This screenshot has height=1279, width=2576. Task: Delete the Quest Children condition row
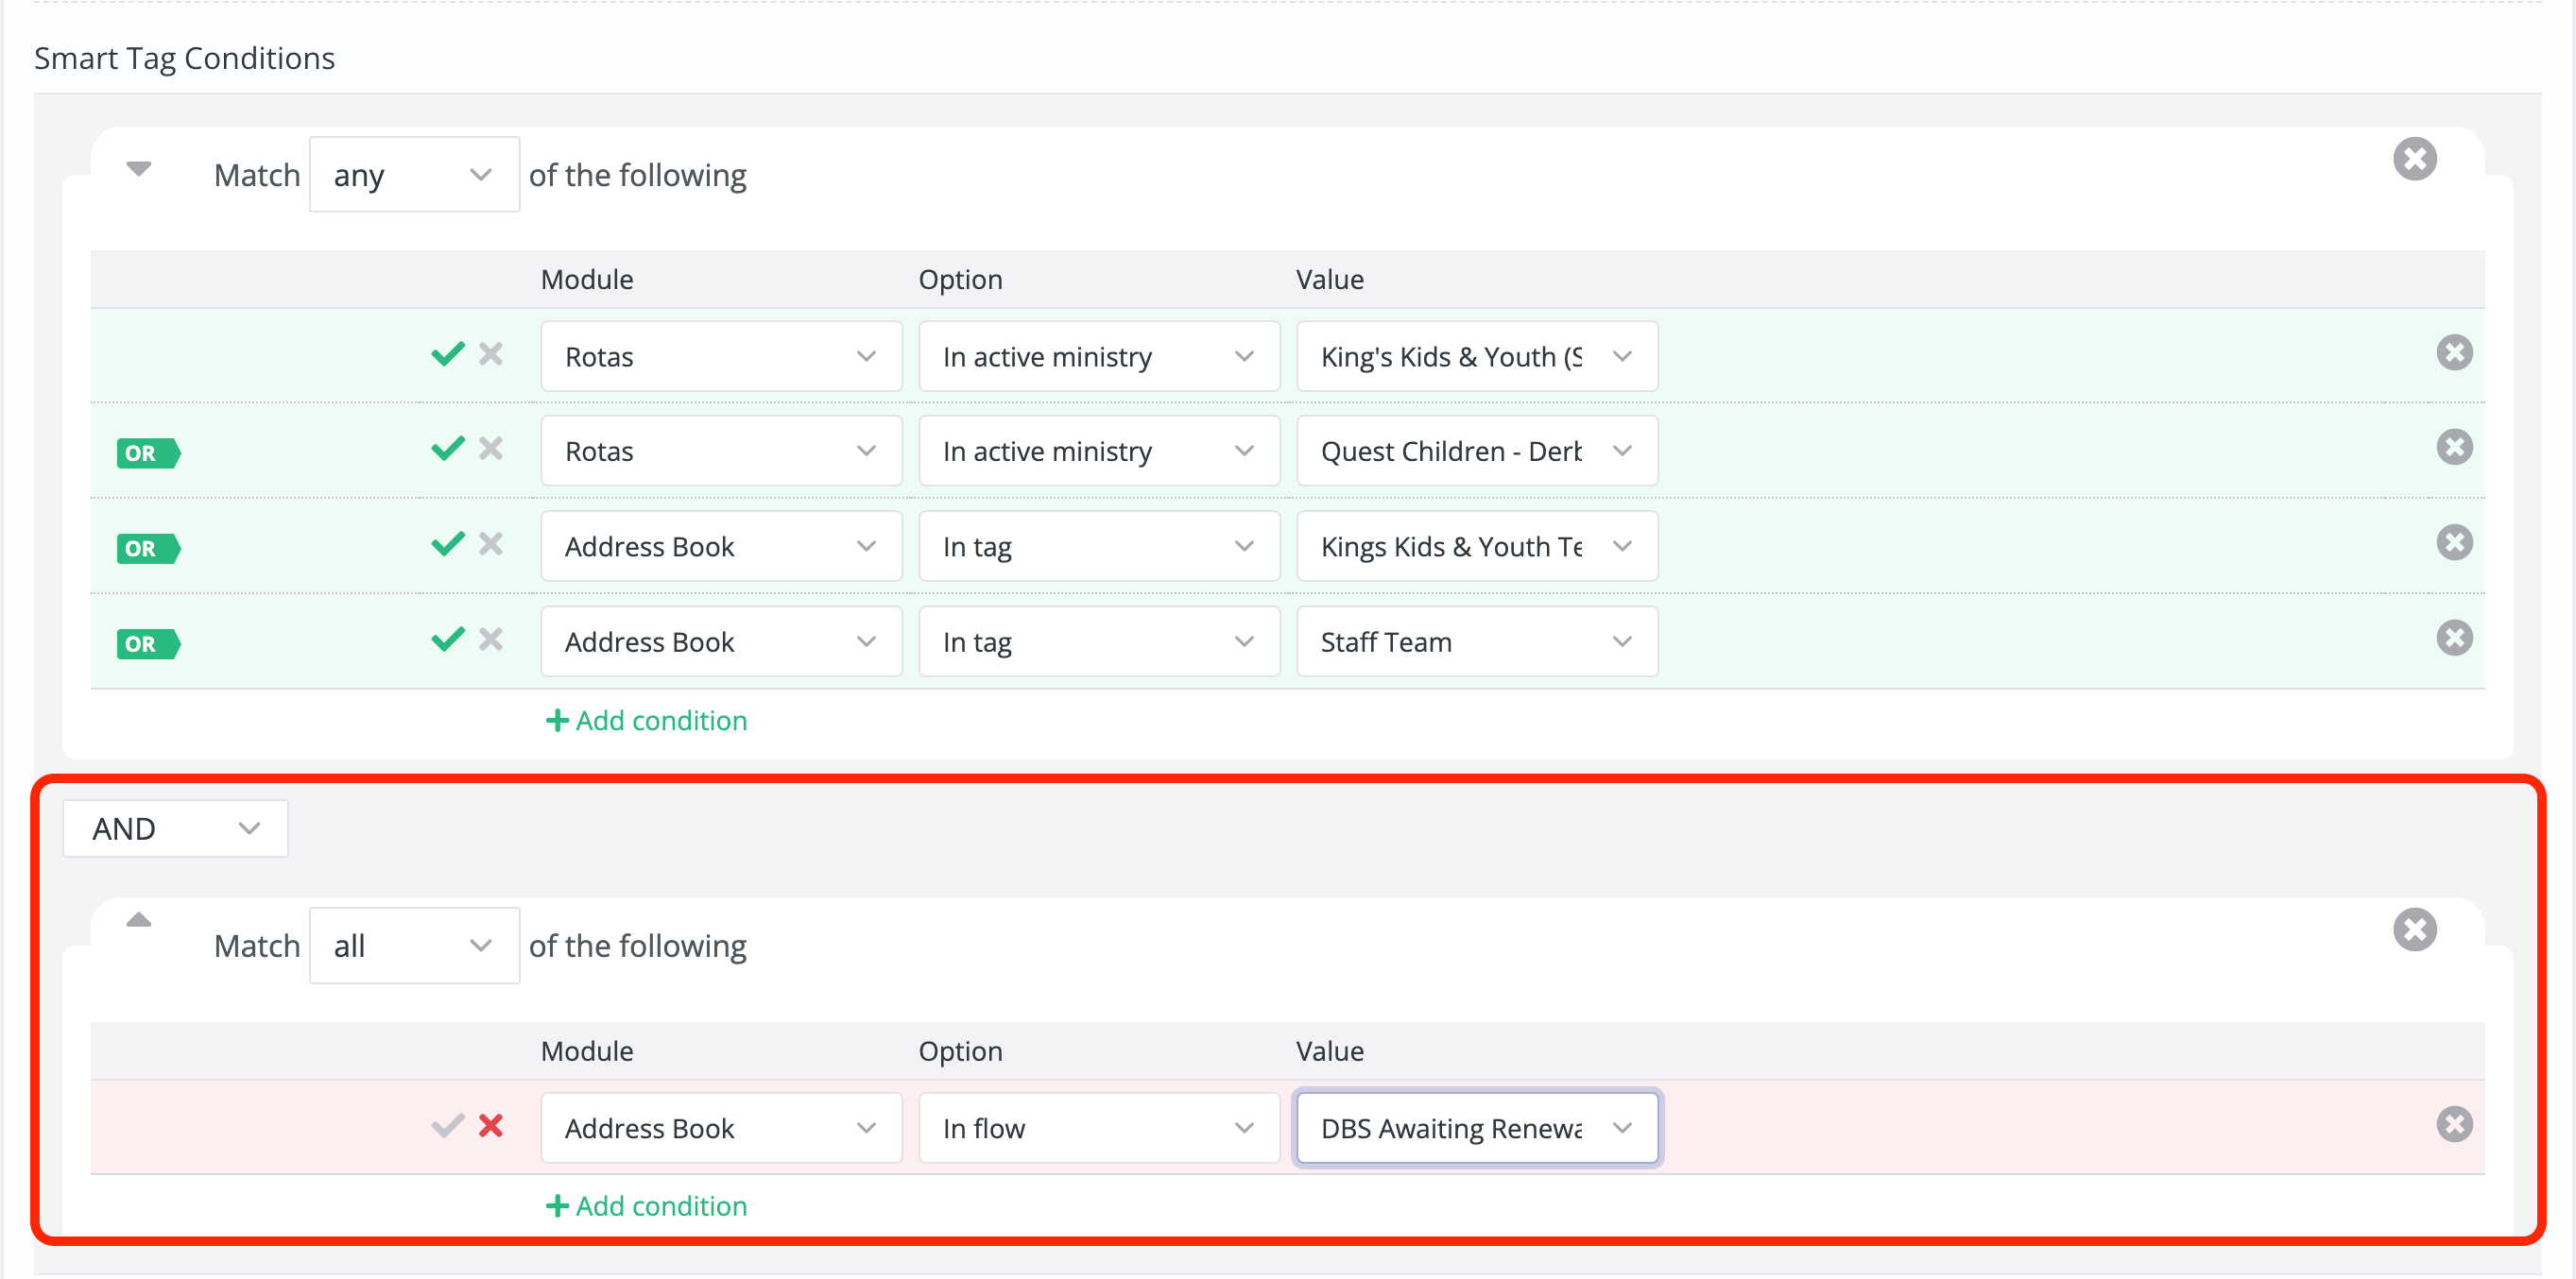click(x=2454, y=448)
